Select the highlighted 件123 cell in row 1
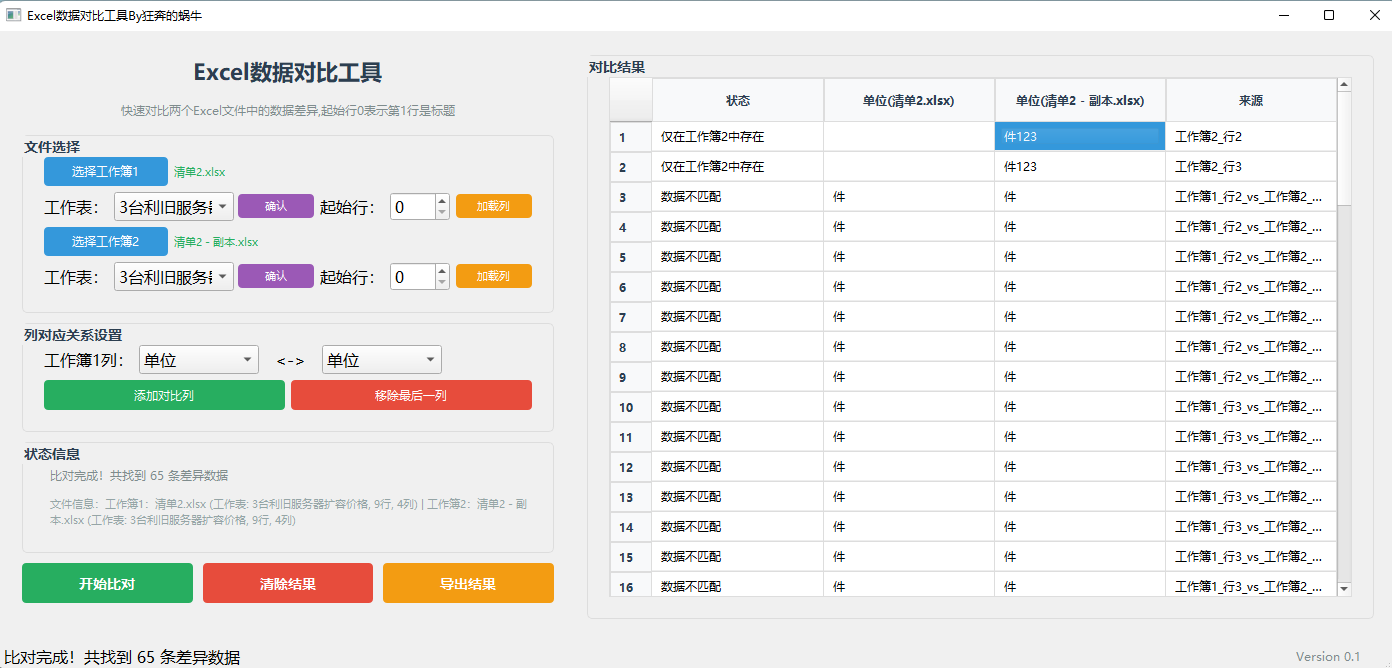The height and width of the screenshot is (668, 1392). [x=1080, y=136]
